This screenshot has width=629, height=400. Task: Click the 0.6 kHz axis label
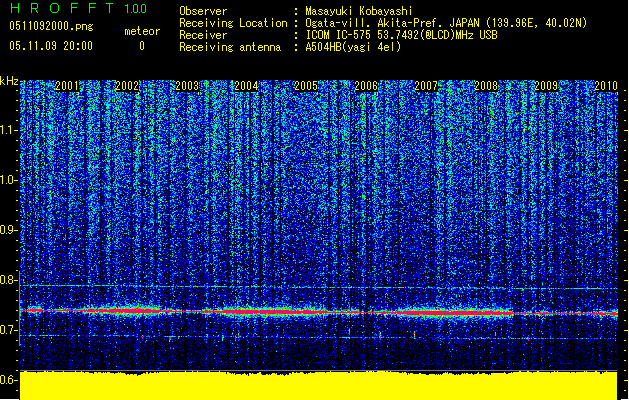click(x=9, y=380)
